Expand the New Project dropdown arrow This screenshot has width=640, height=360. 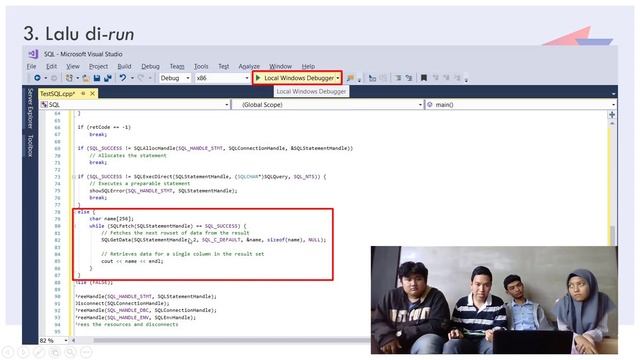78,78
